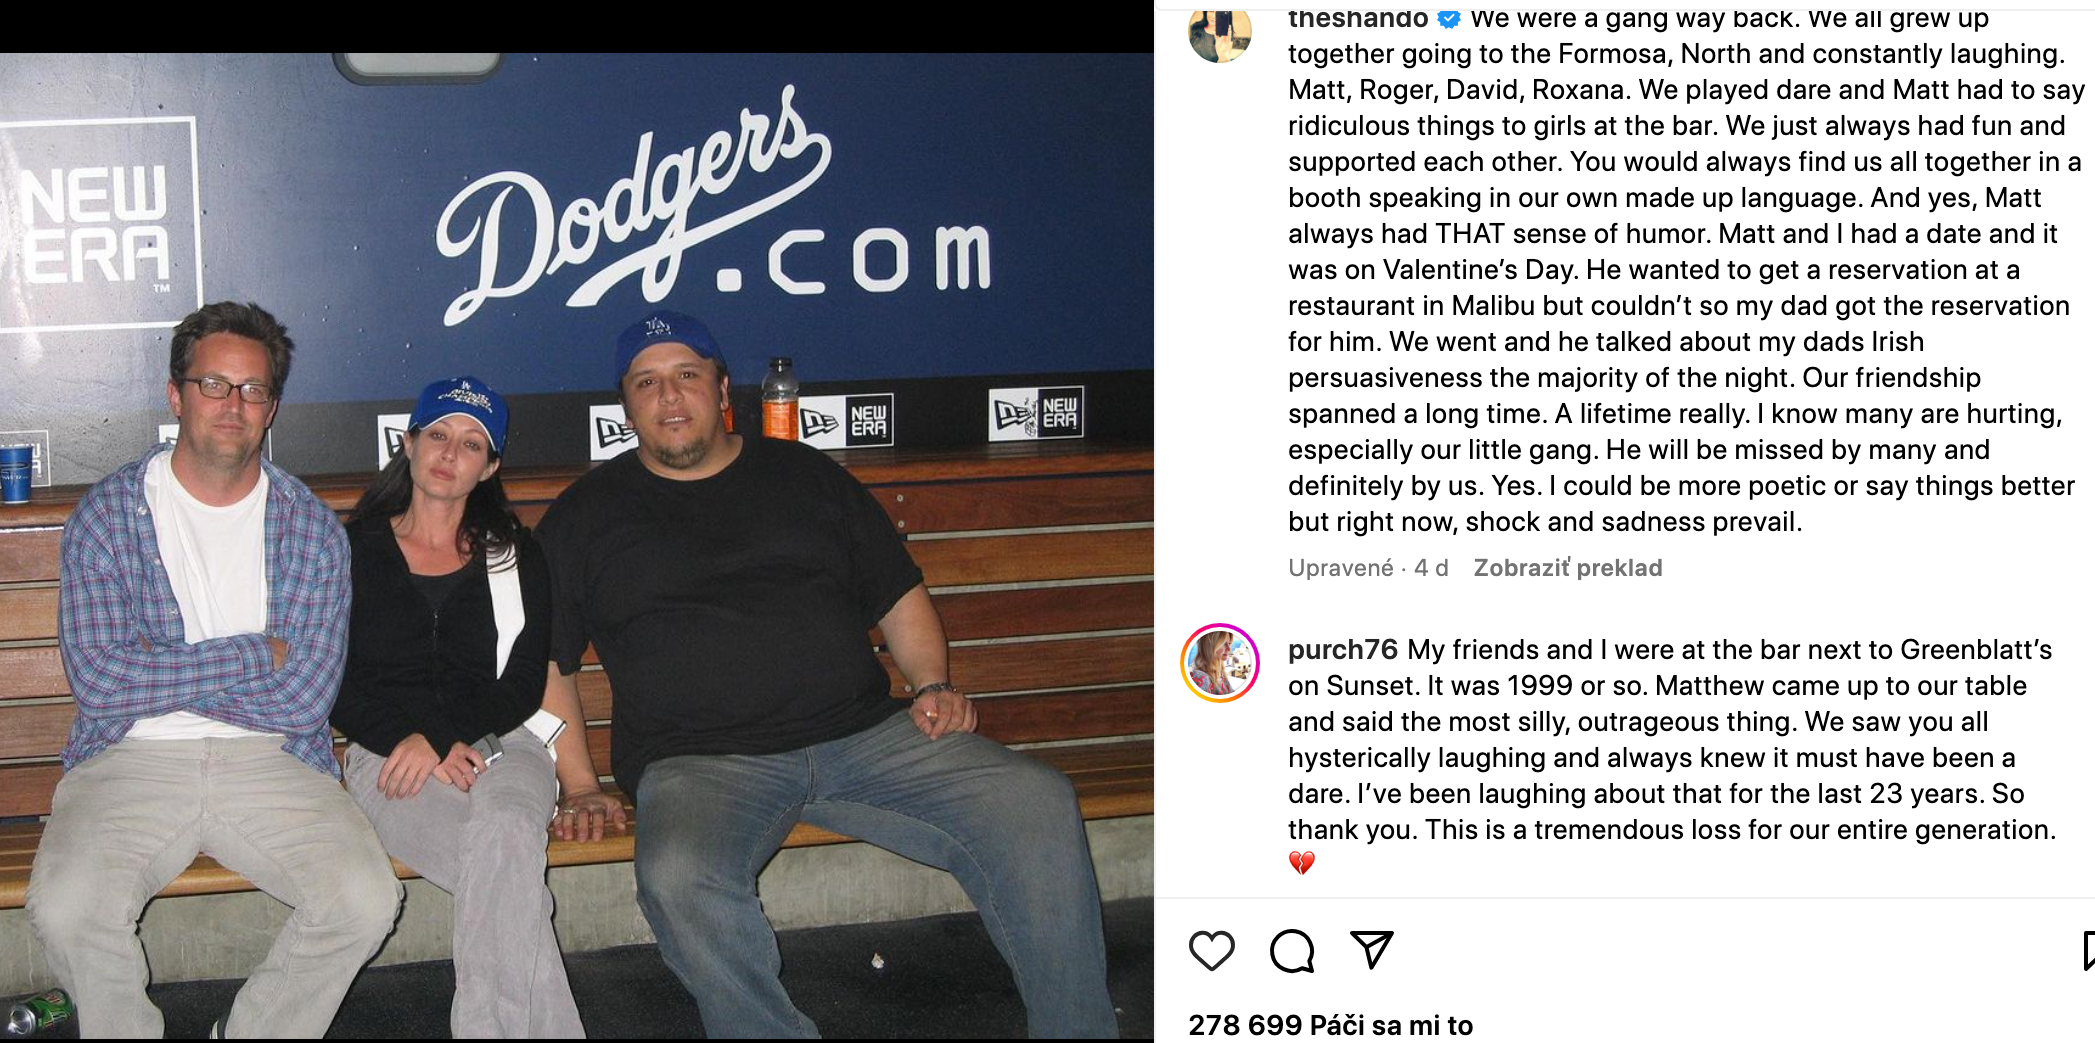
Task: Like the post with the heart icon
Action: pyautogui.click(x=1211, y=950)
